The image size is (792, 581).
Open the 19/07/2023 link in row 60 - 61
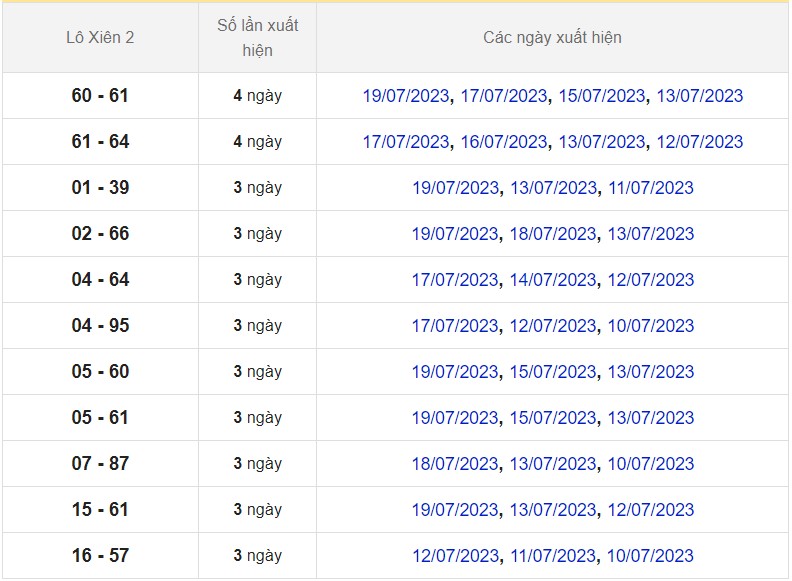pyautogui.click(x=406, y=96)
